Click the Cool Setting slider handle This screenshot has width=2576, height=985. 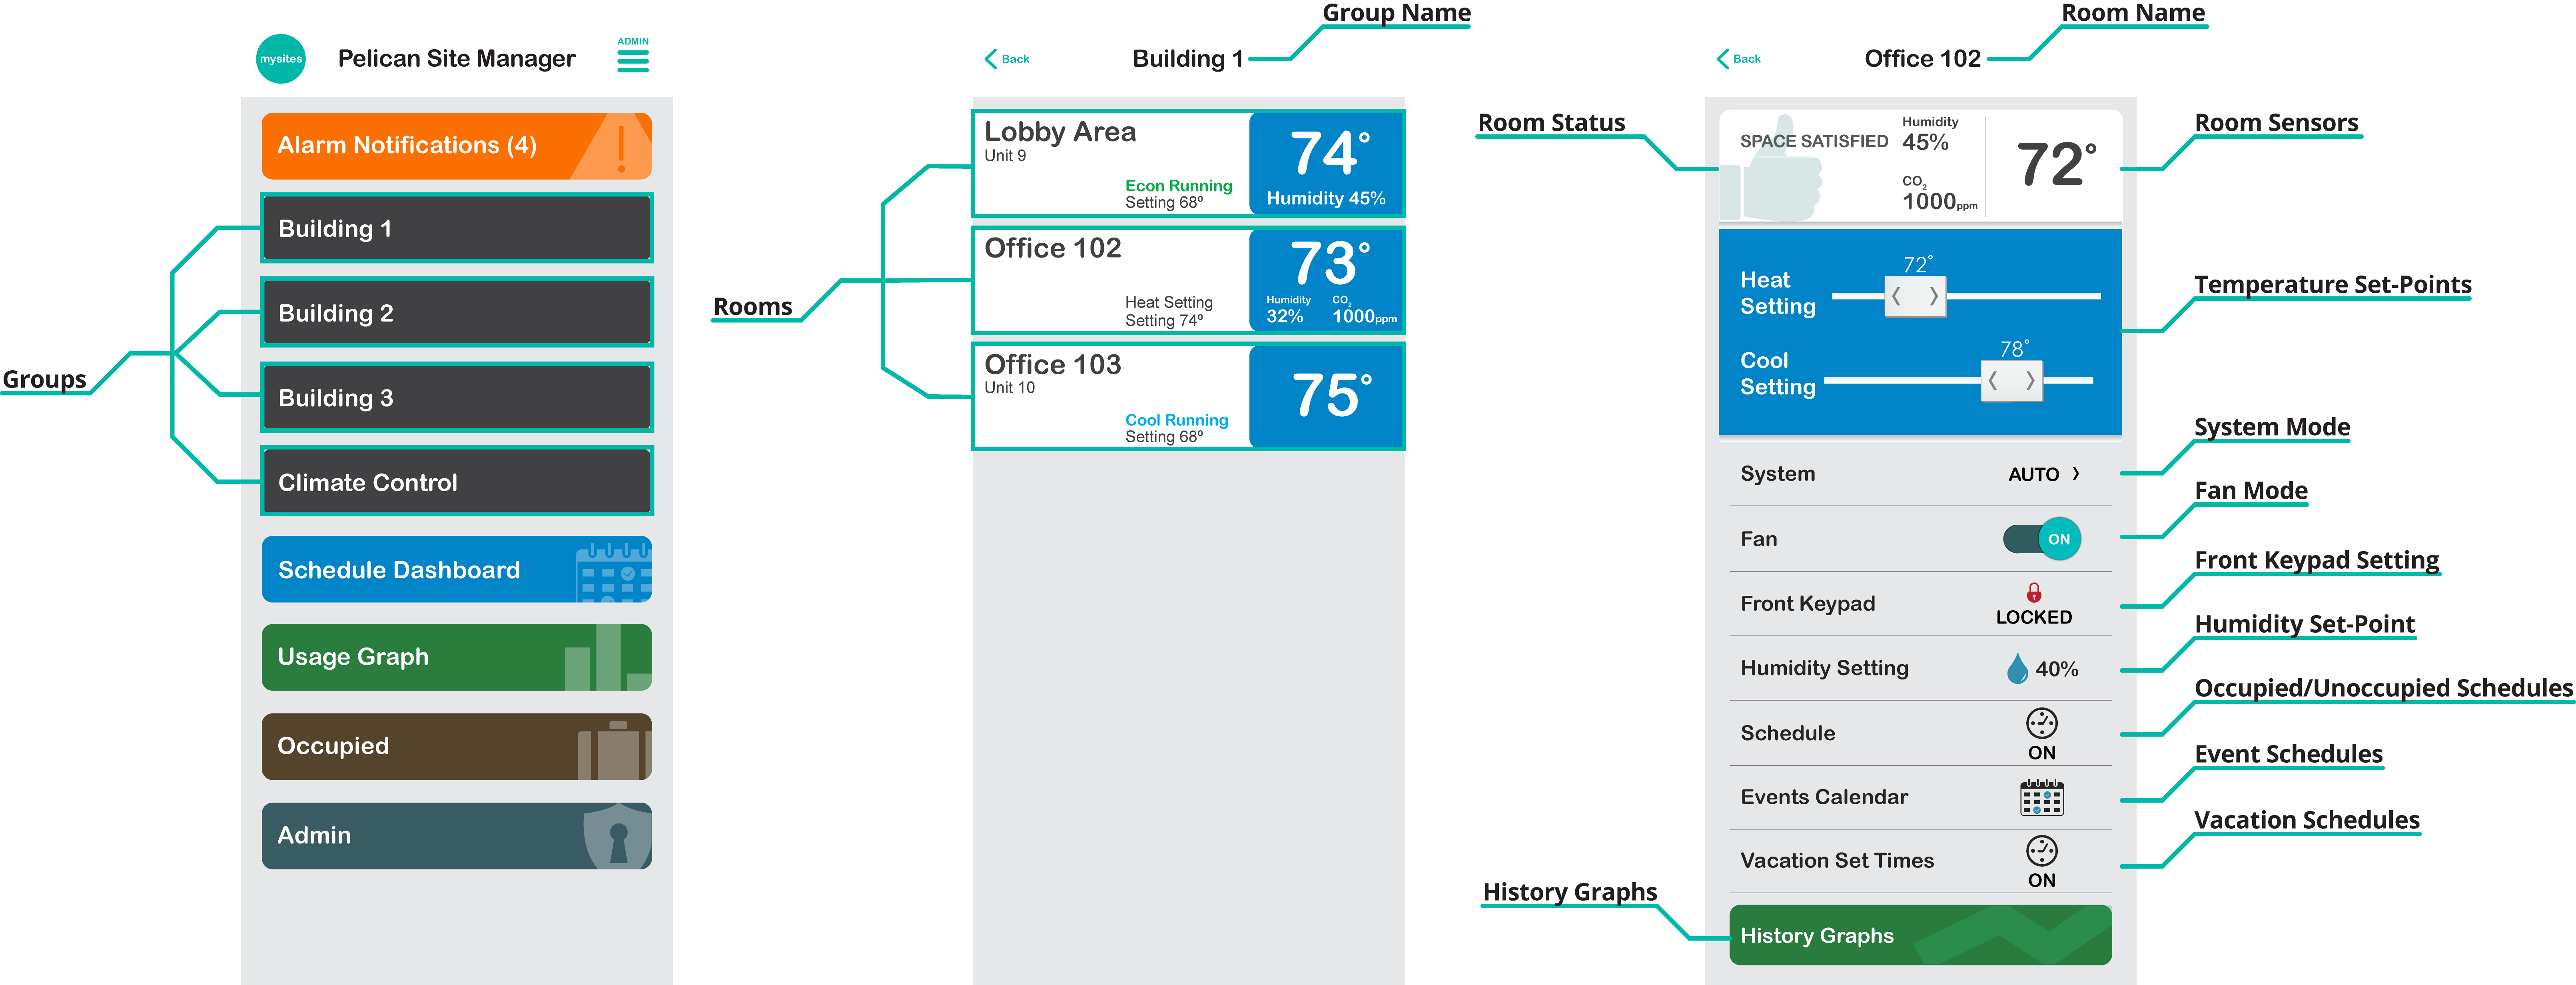[2012, 381]
